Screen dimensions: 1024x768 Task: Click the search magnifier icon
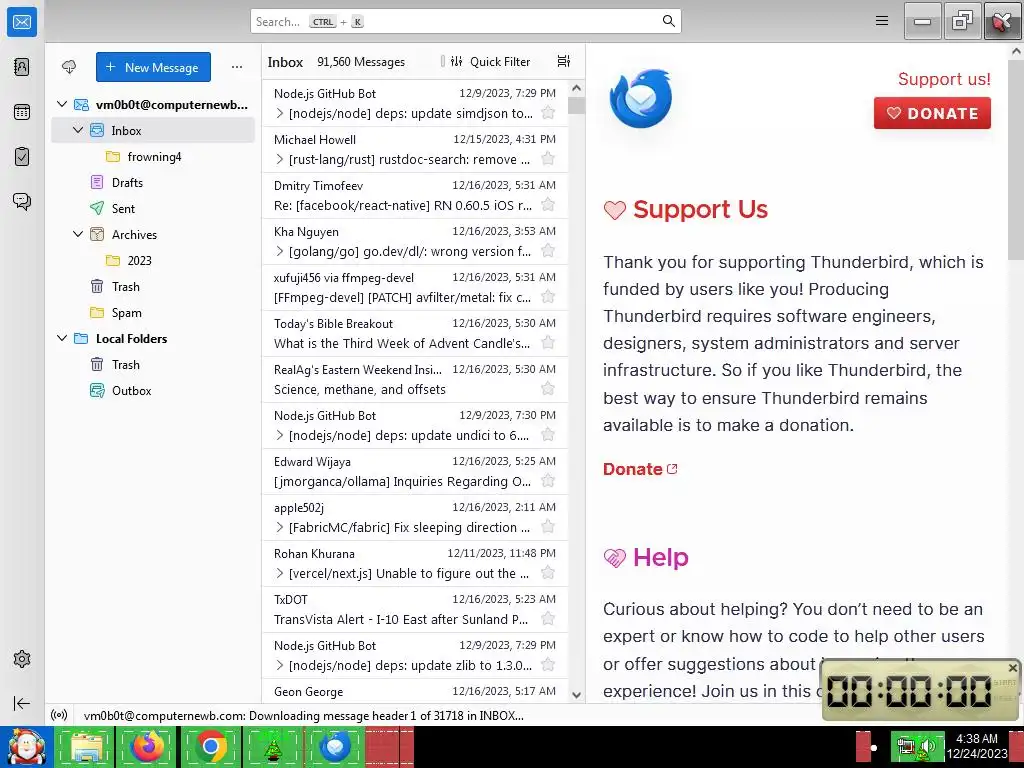669,21
